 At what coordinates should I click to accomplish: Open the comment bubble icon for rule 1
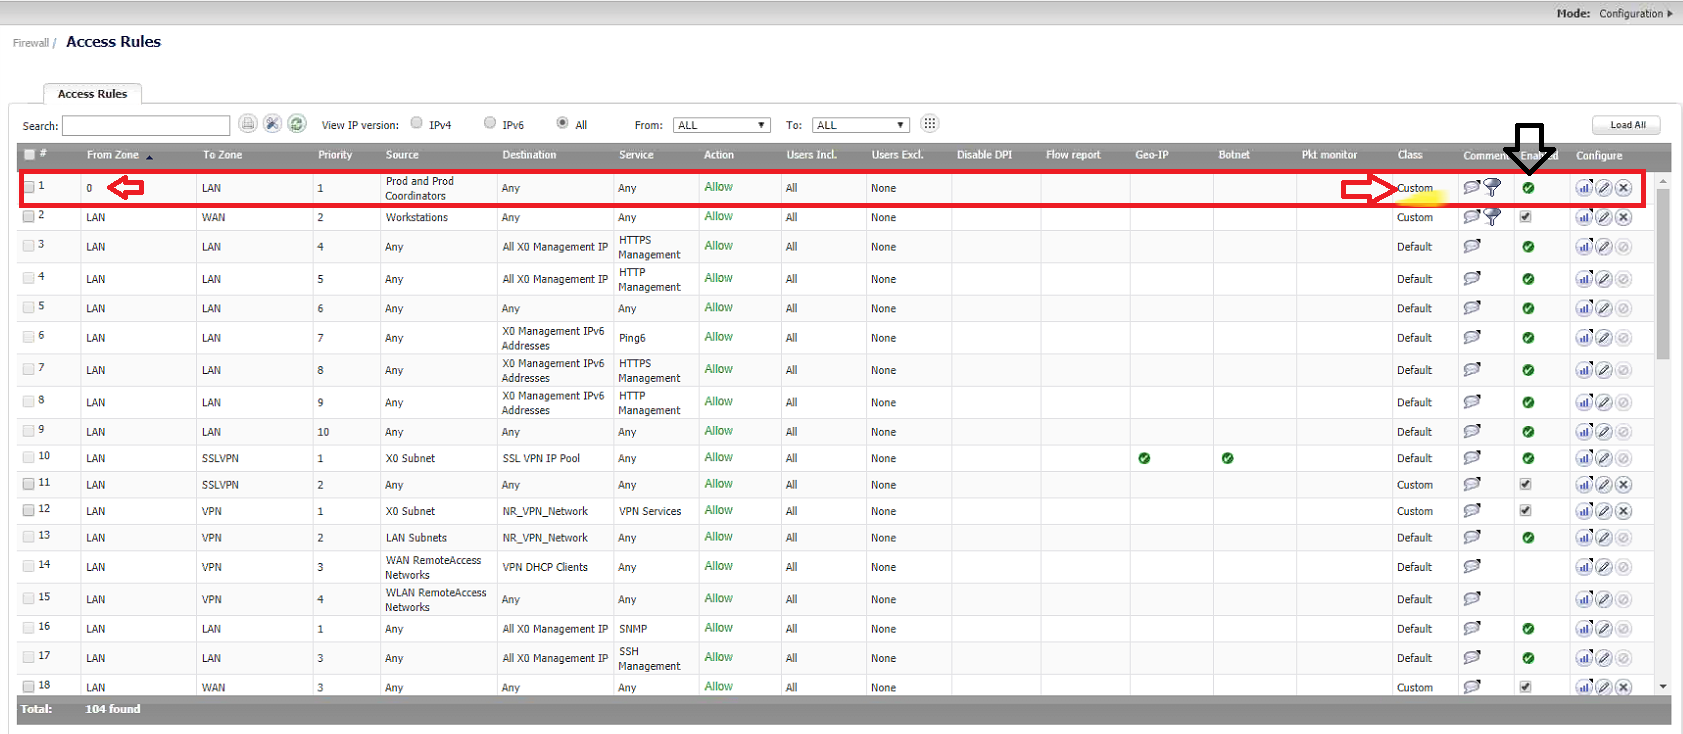(1472, 187)
